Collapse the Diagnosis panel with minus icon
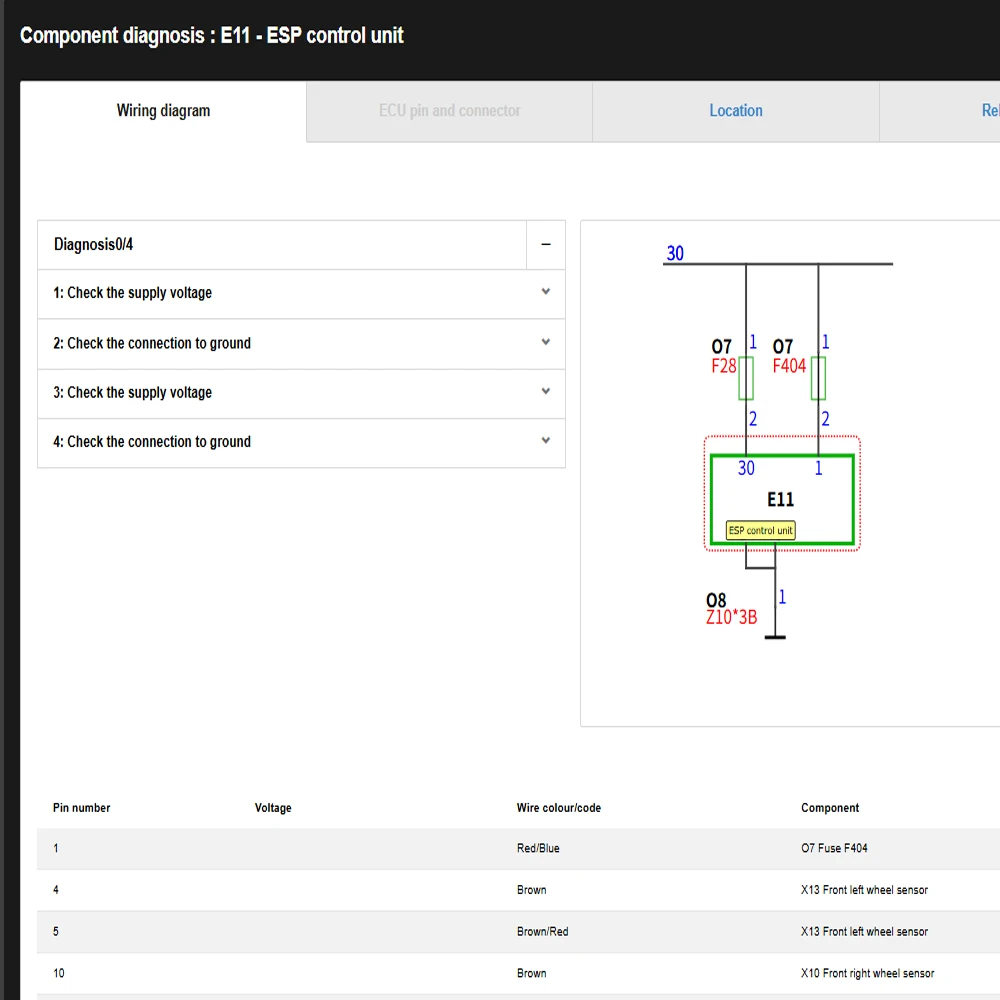 click(546, 244)
